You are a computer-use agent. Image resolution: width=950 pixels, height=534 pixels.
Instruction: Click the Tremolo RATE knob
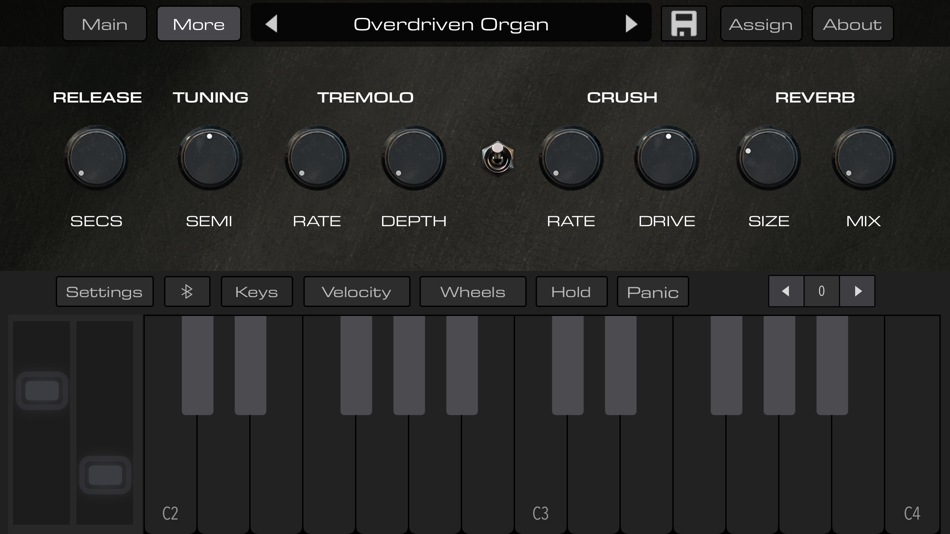(x=317, y=158)
